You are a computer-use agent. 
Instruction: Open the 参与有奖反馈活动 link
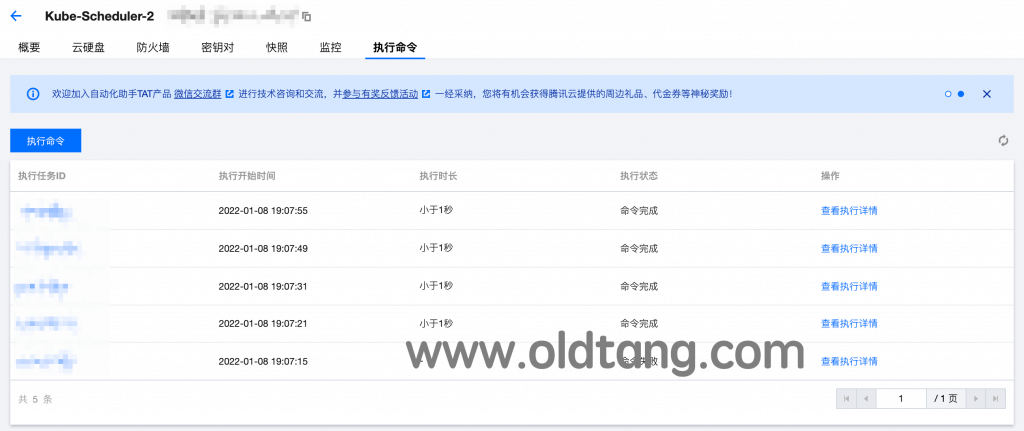click(380, 94)
